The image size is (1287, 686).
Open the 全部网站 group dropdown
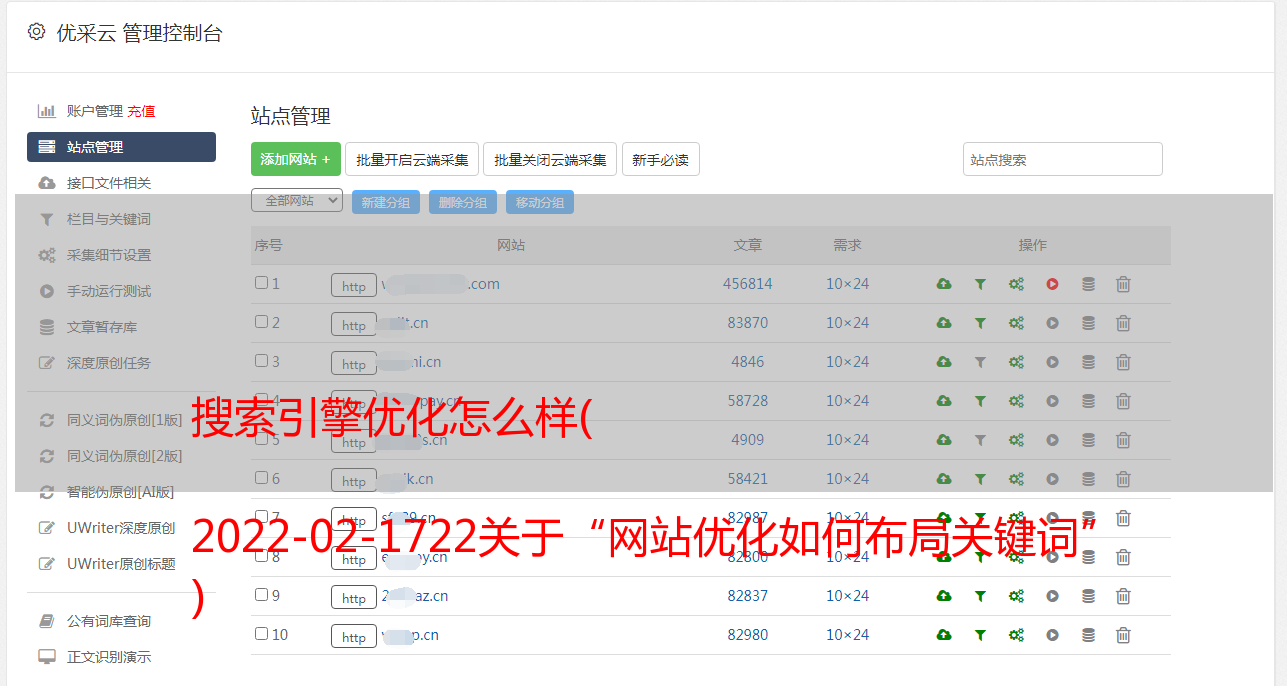[x=297, y=201]
